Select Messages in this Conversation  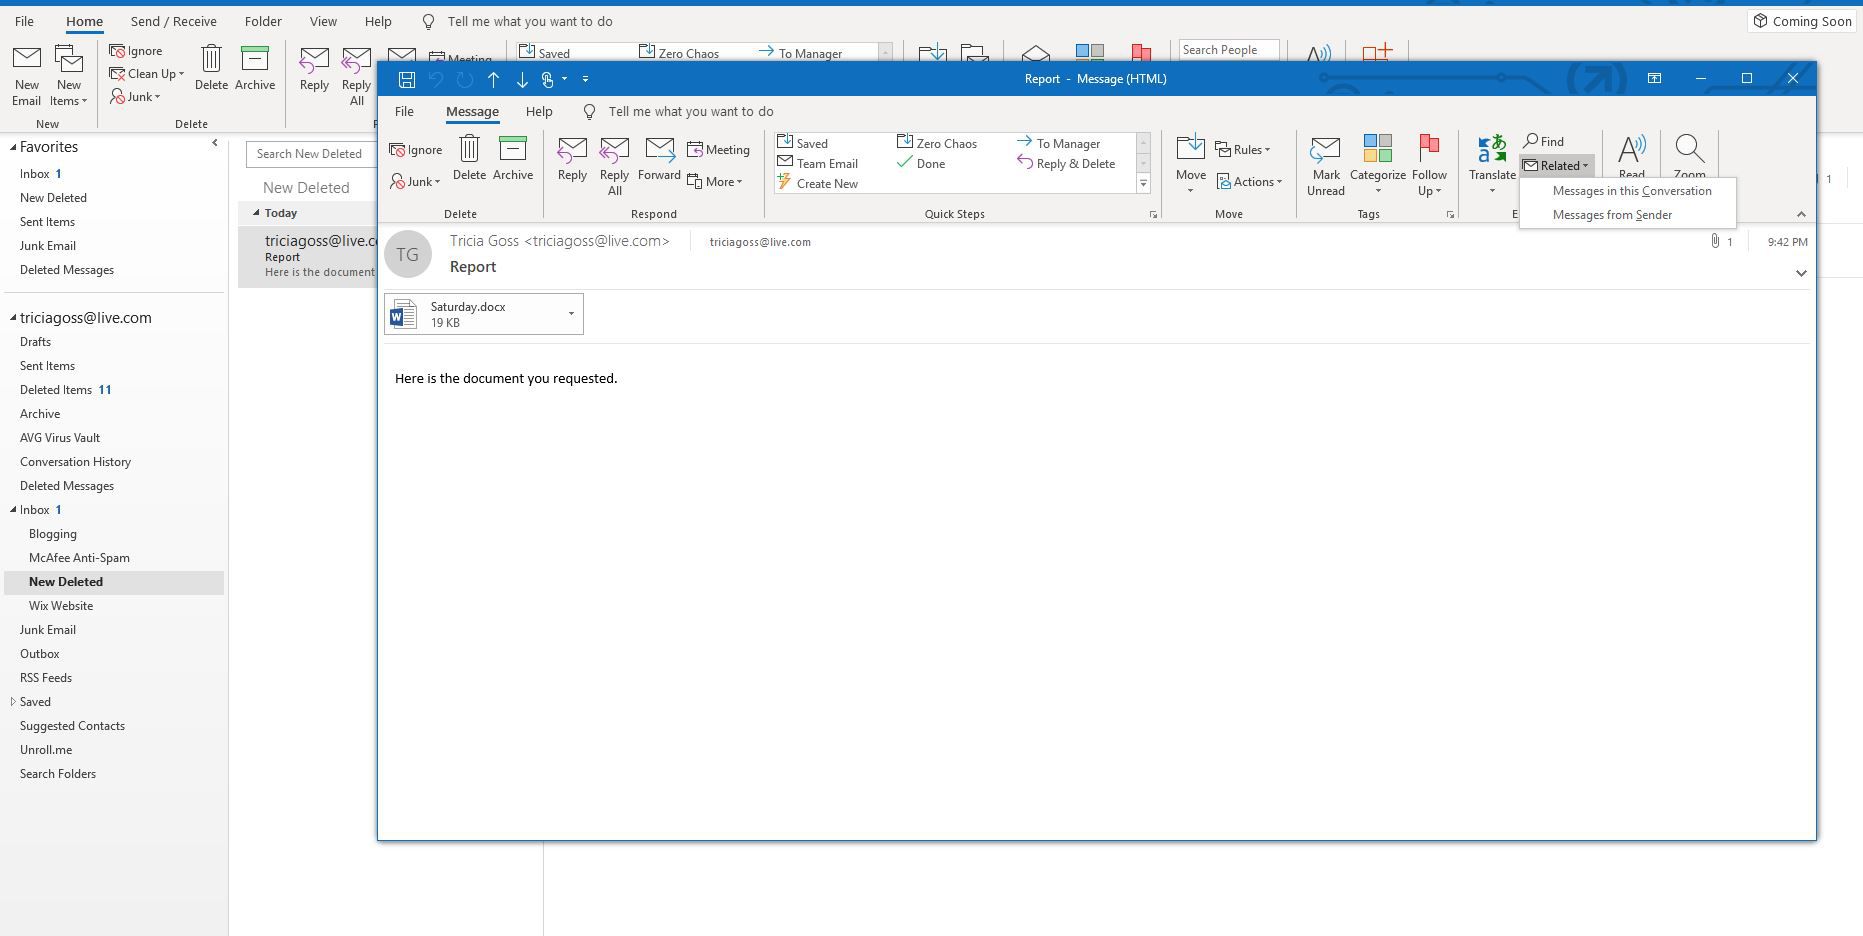[1631, 191]
